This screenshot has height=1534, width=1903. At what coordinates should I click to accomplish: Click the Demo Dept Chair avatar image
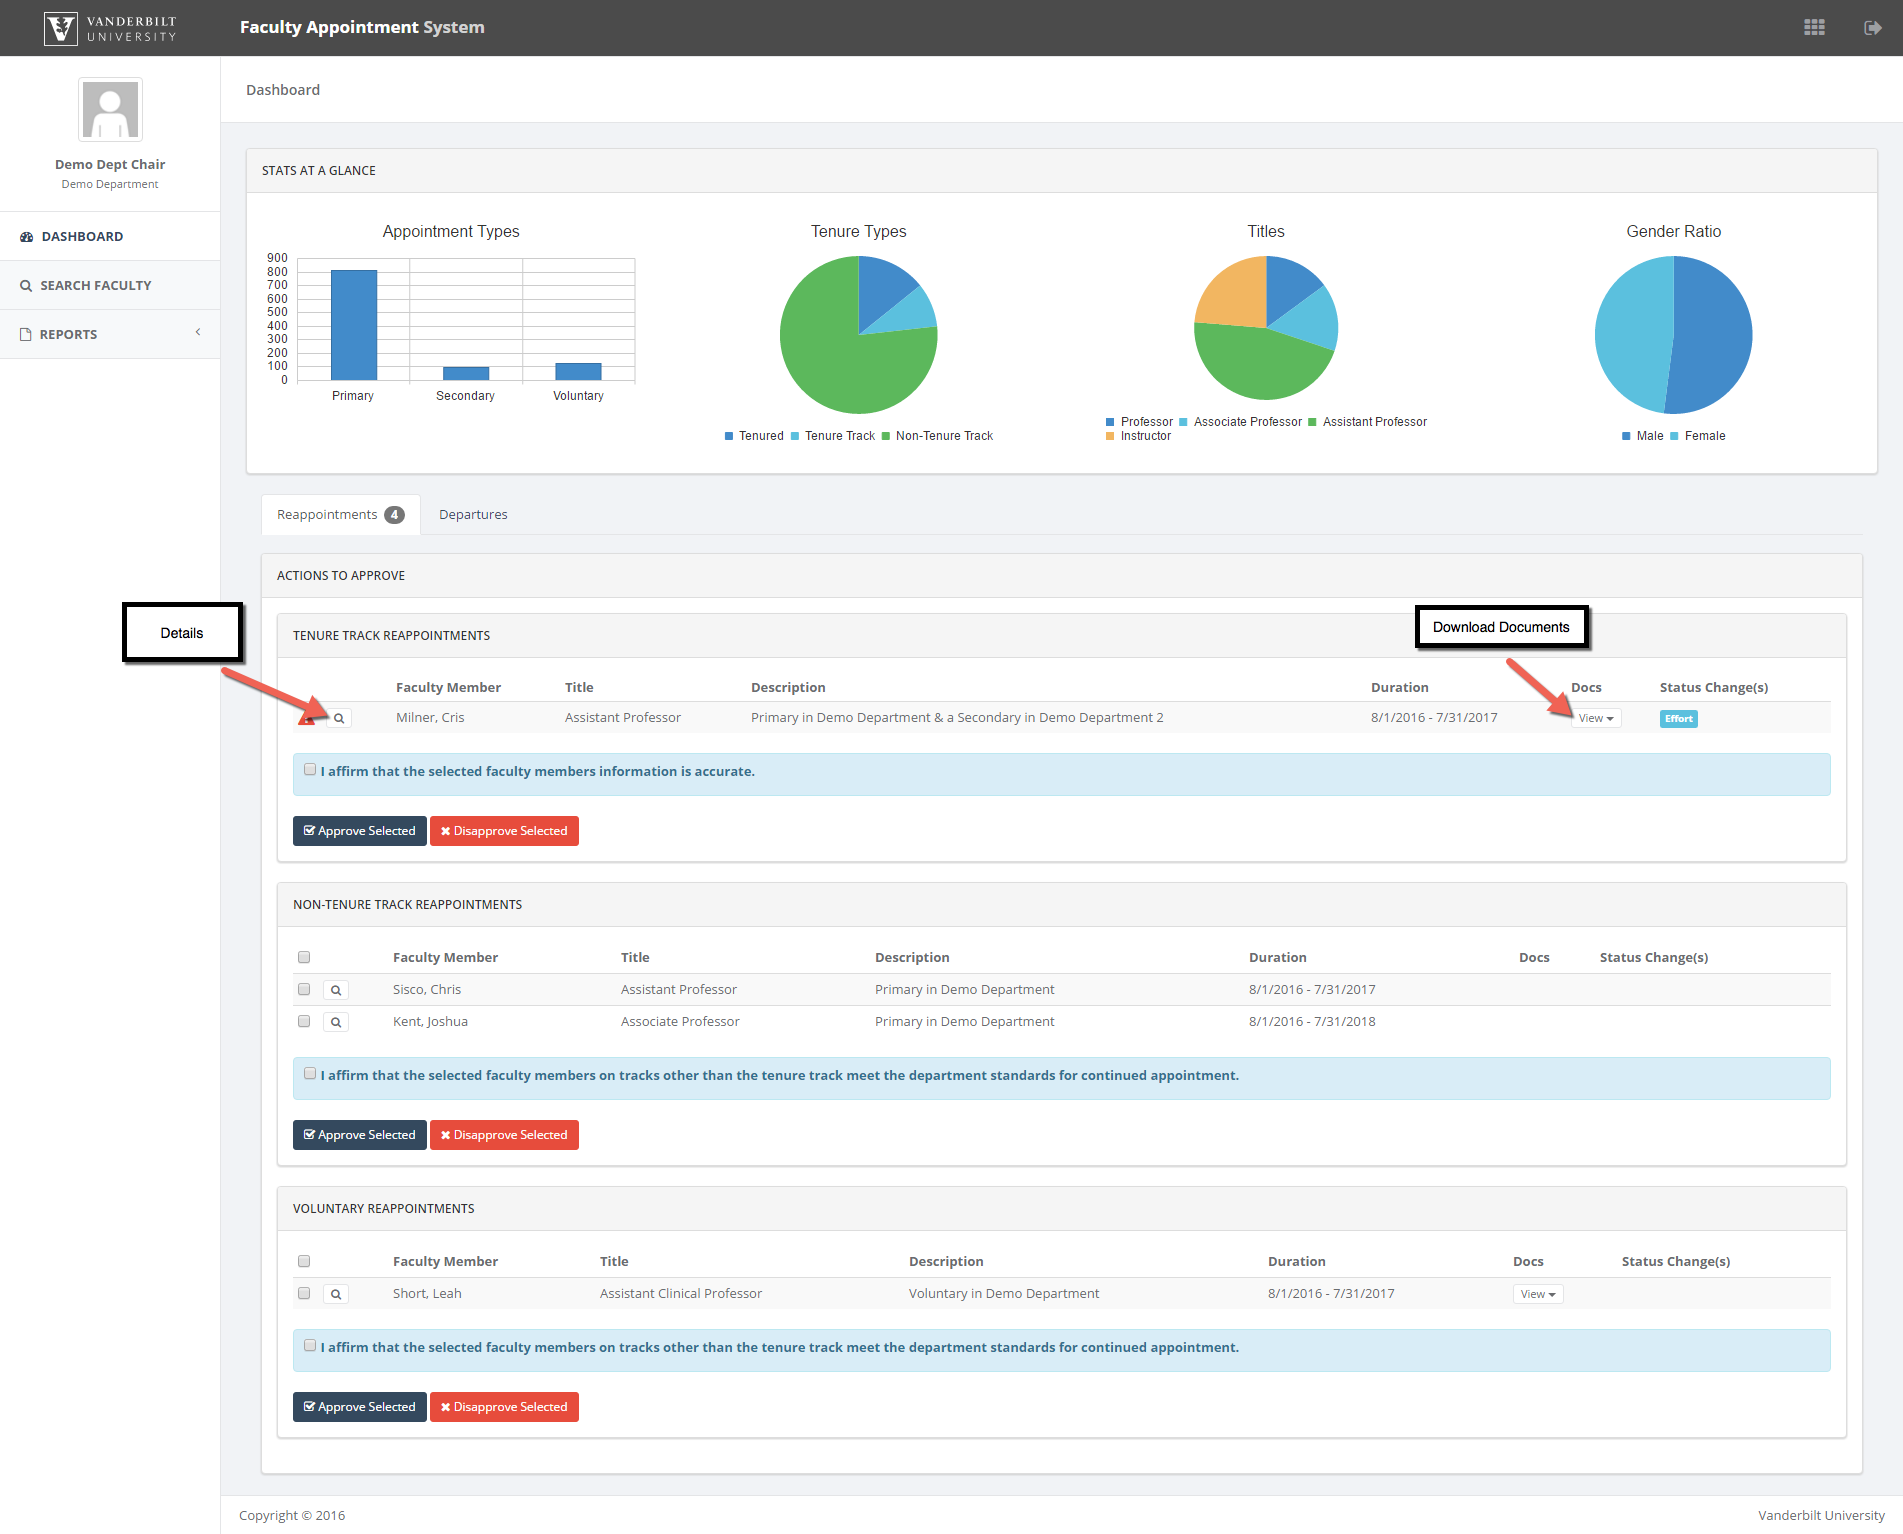coord(110,110)
